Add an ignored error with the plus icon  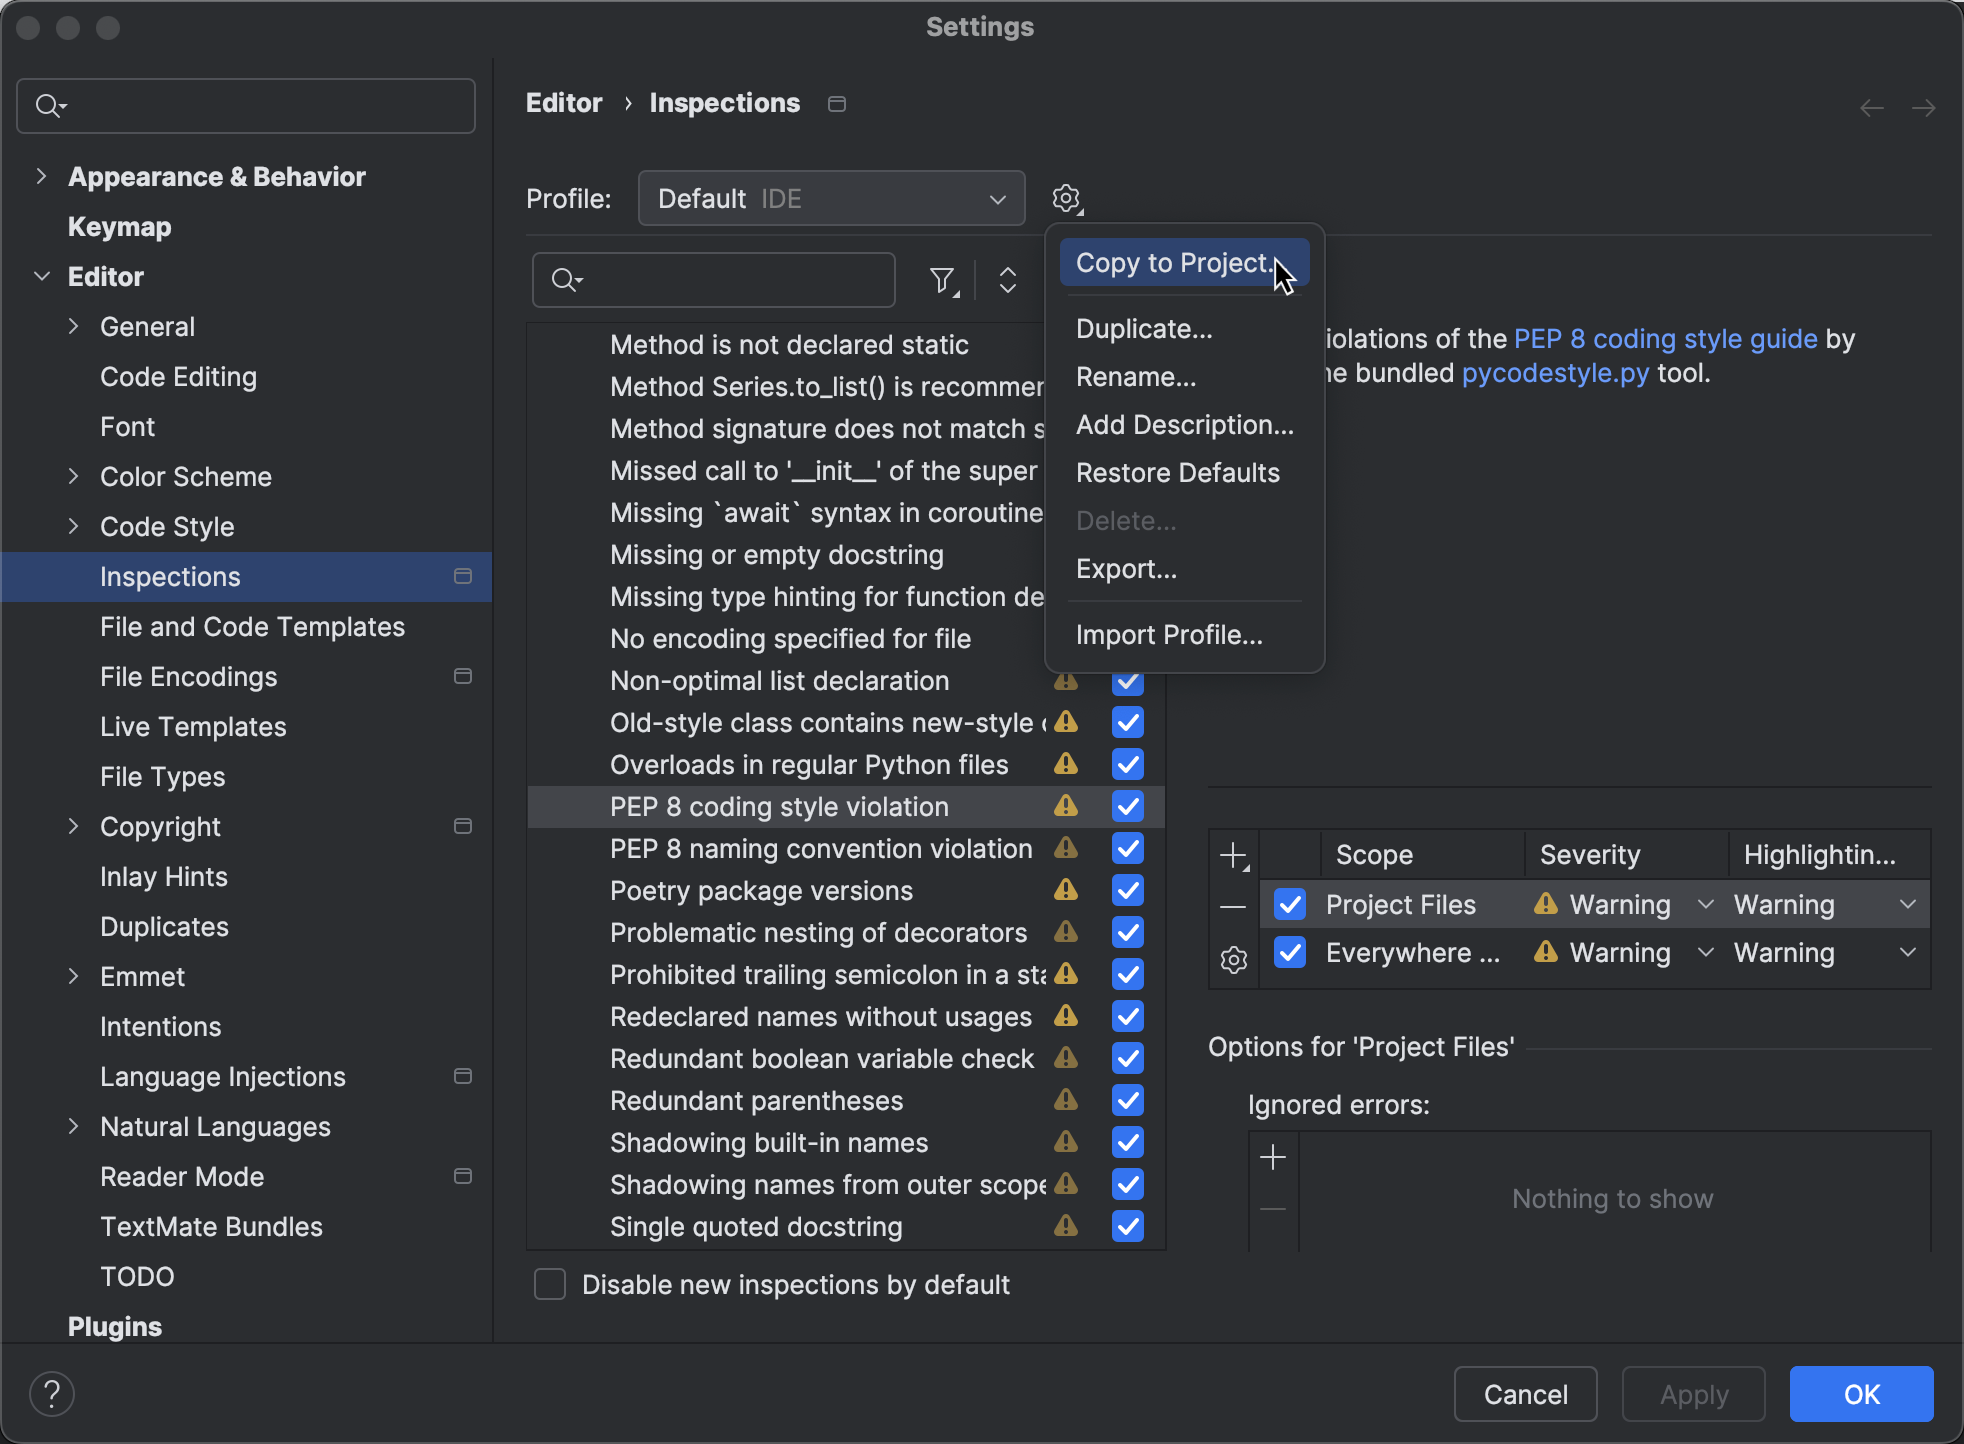coord(1272,1157)
